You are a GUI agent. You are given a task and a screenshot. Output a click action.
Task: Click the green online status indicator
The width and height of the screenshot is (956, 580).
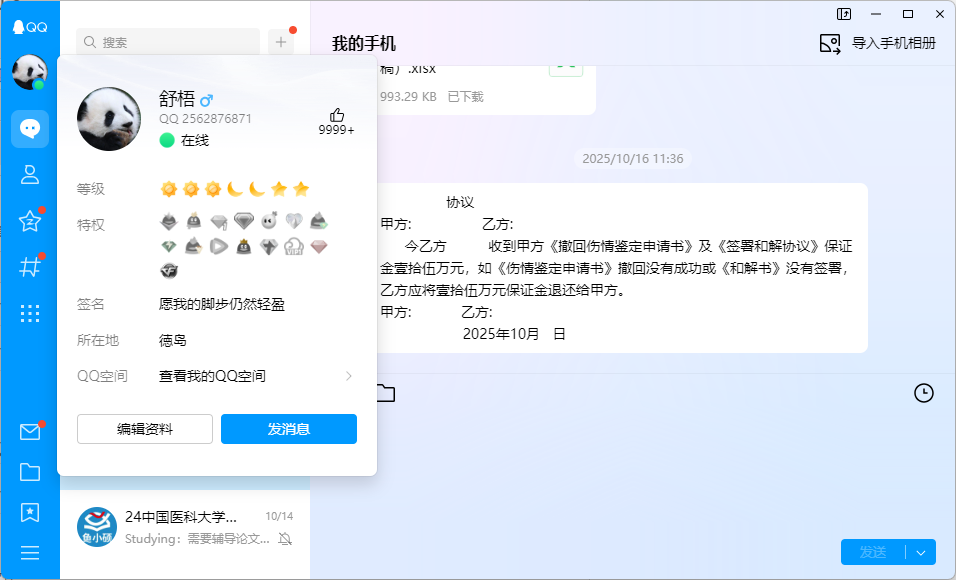(x=167, y=141)
